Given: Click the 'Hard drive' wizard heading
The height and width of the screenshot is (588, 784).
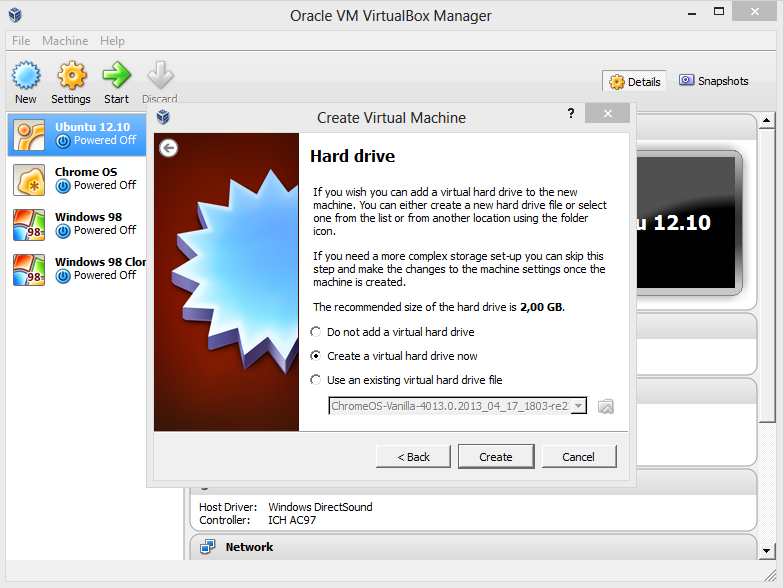Looking at the screenshot, I should pyautogui.click(x=352, y=156).
